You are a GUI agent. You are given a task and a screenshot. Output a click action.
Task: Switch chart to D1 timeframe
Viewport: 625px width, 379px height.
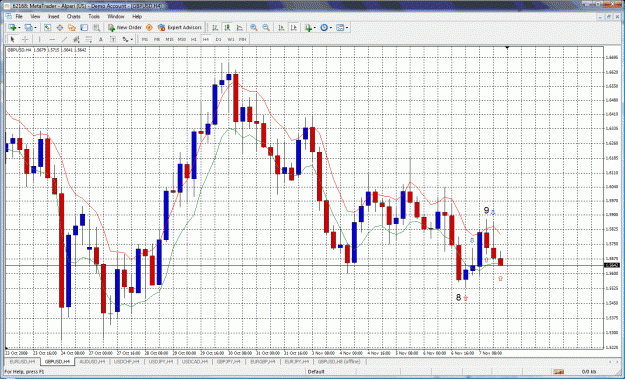pyautogui.click(x=218, y=39)
